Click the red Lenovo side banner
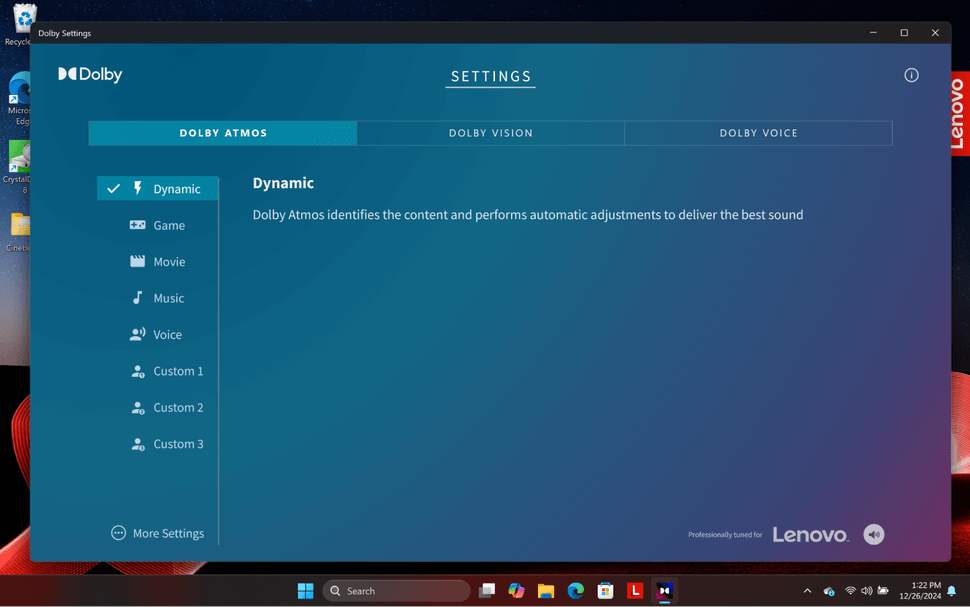The height and width of the screenshot is (607, 970). [960, 114]
